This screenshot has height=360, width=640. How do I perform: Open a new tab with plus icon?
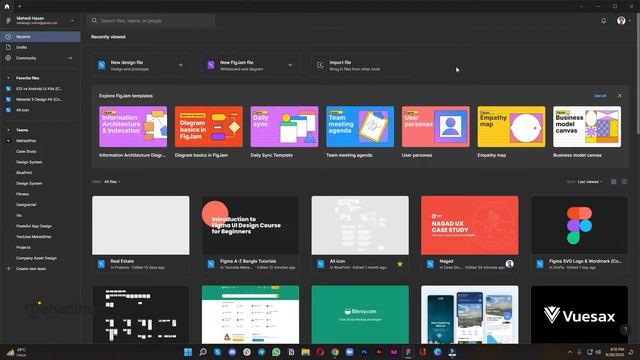click(19, 6)
